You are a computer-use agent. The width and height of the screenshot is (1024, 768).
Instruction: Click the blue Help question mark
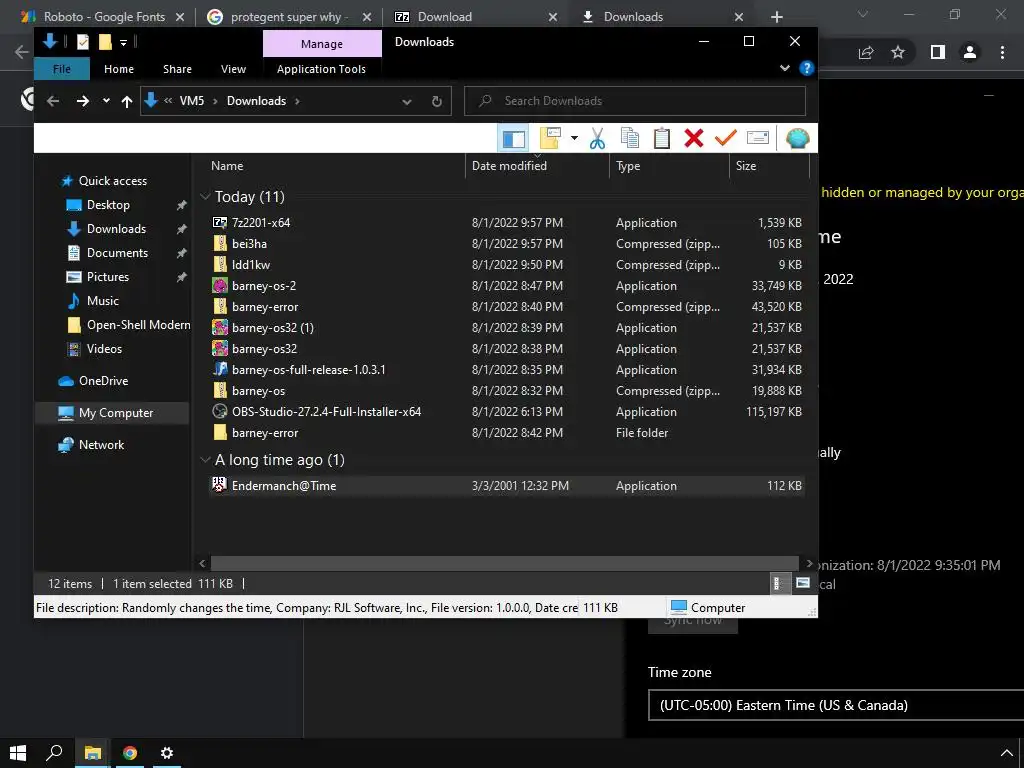pos(807,68)
